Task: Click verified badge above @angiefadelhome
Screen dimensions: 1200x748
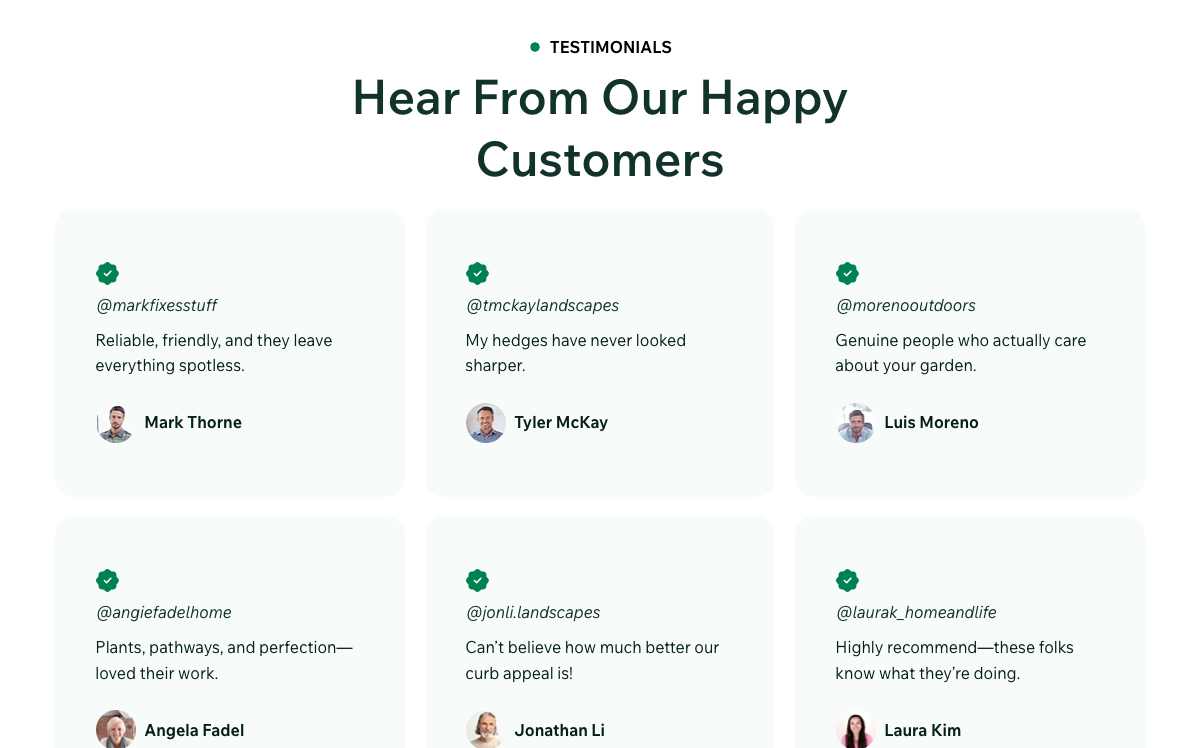Action: point(107,580)
